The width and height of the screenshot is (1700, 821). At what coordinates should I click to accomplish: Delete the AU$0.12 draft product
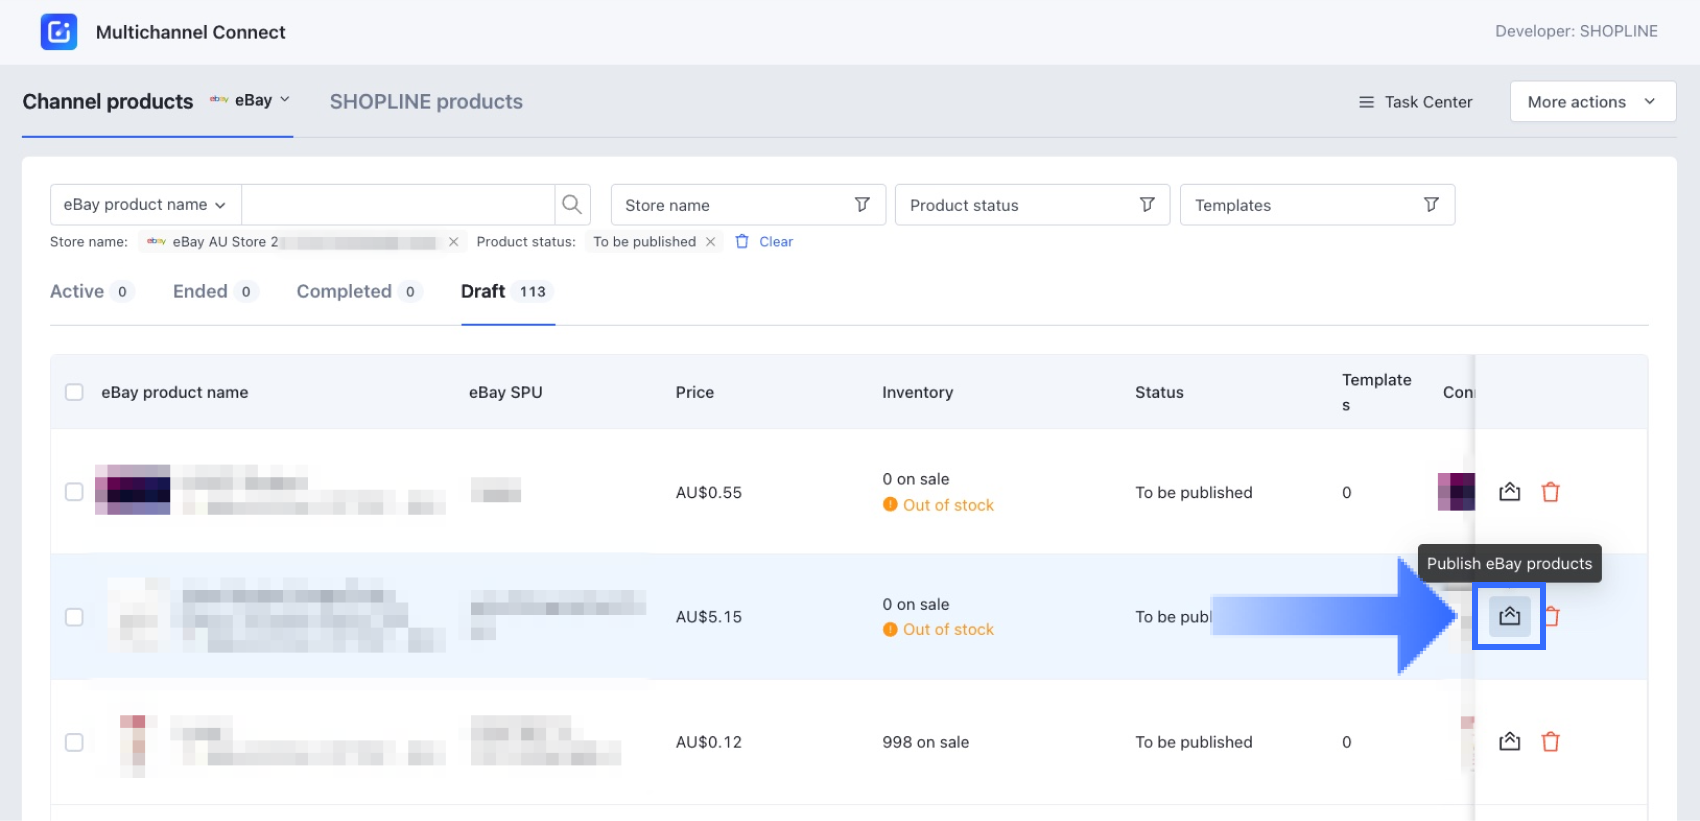pyautogui.click(x=1550, y=742)
